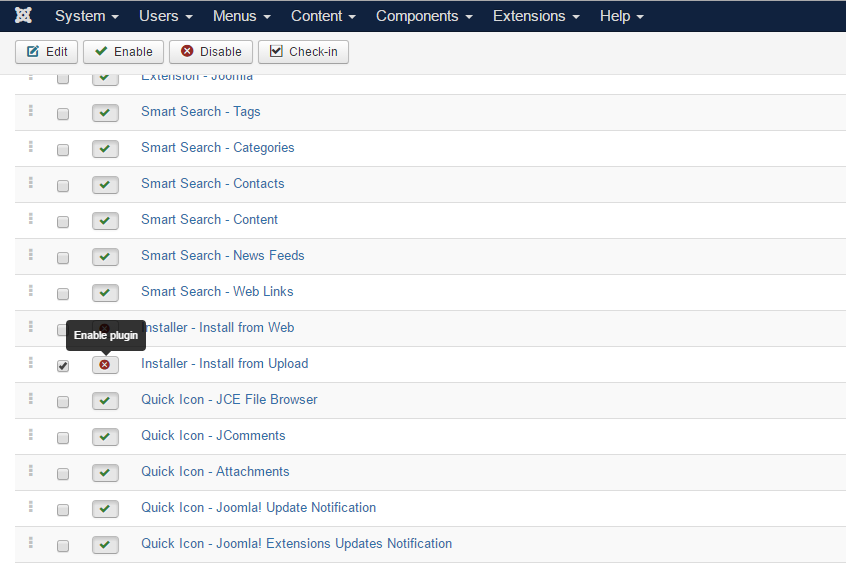Toggle status of Quick Icon - JComments

click(x=105, y=437)
